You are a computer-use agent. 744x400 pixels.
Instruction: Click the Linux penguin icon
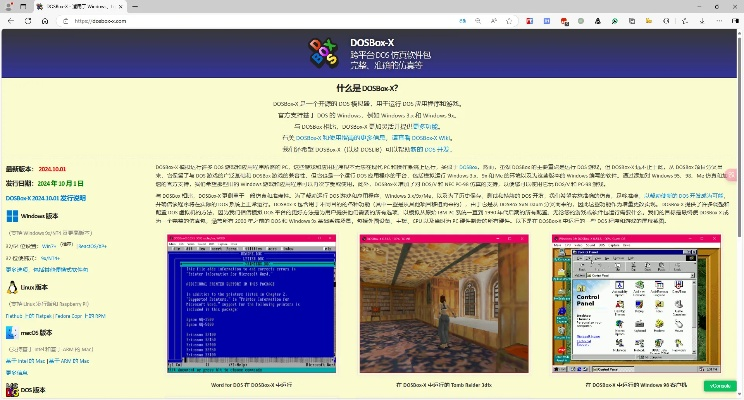point(12,287)
